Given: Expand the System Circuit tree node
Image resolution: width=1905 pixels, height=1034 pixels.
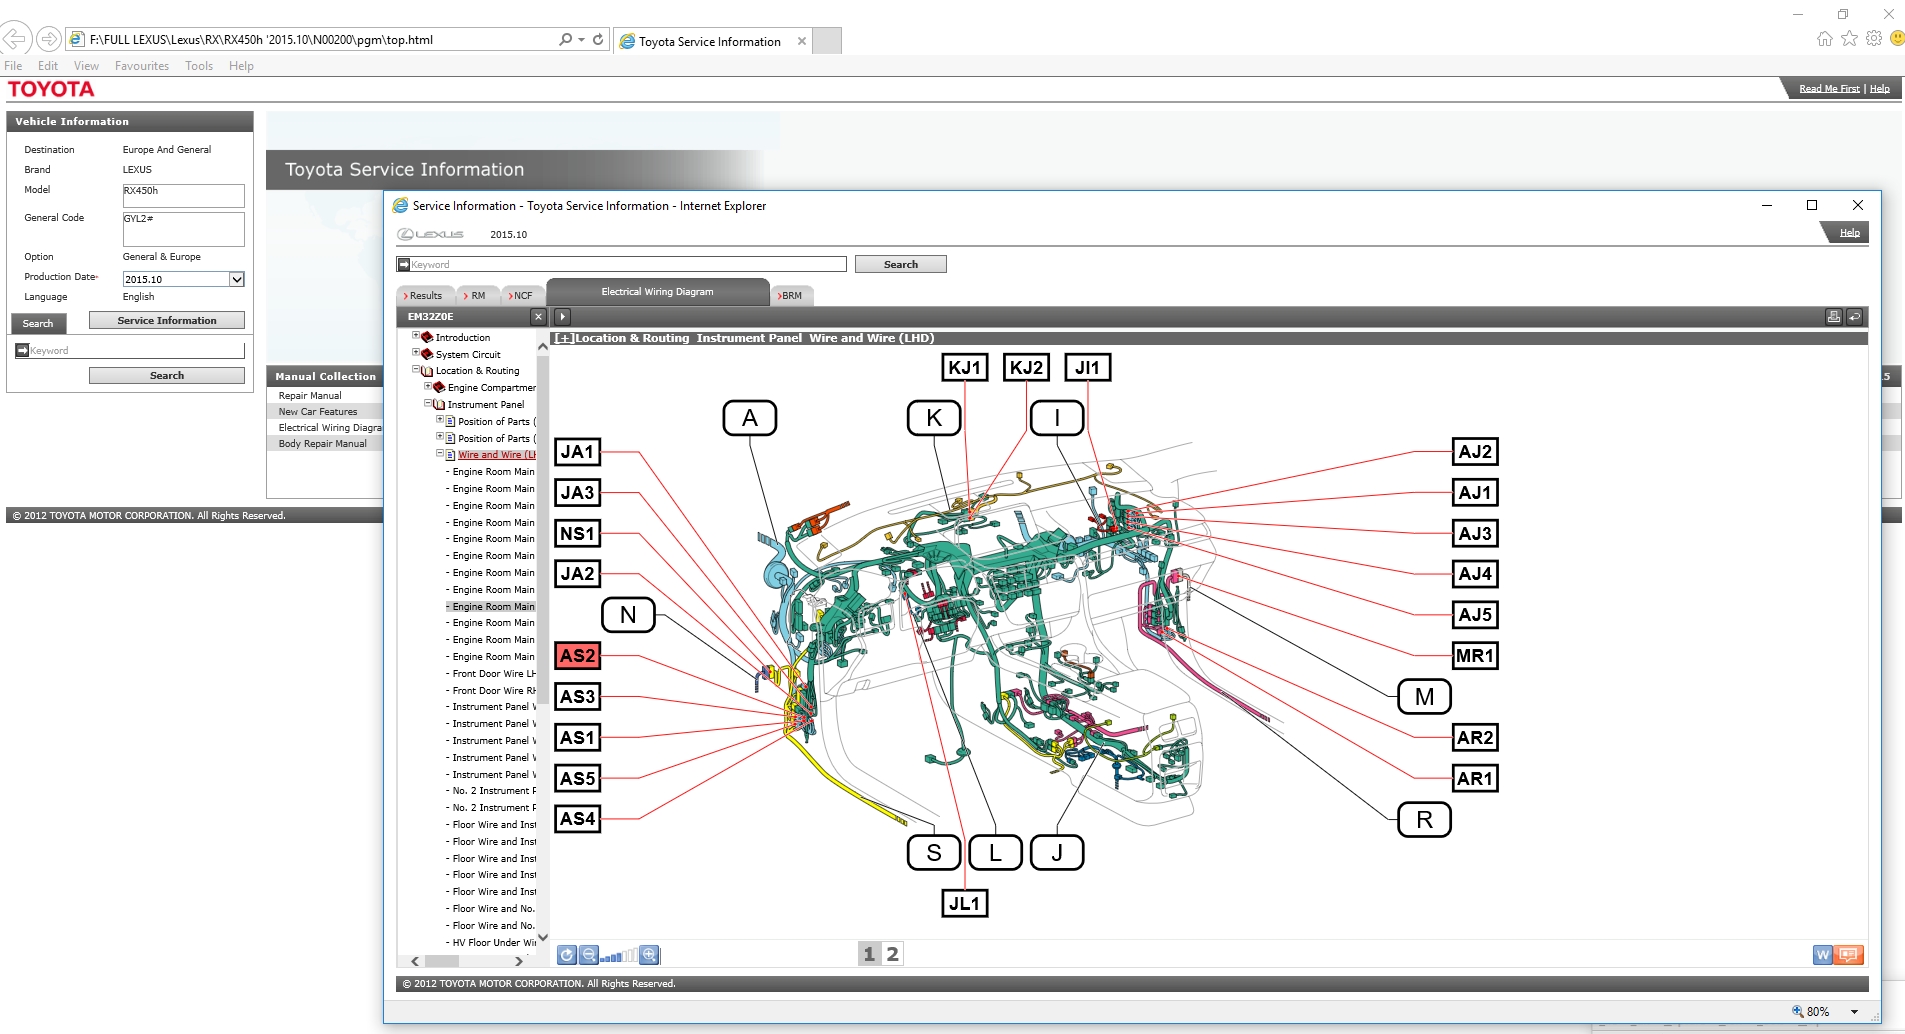Looking at the screenshot, I should click(416, 353).
